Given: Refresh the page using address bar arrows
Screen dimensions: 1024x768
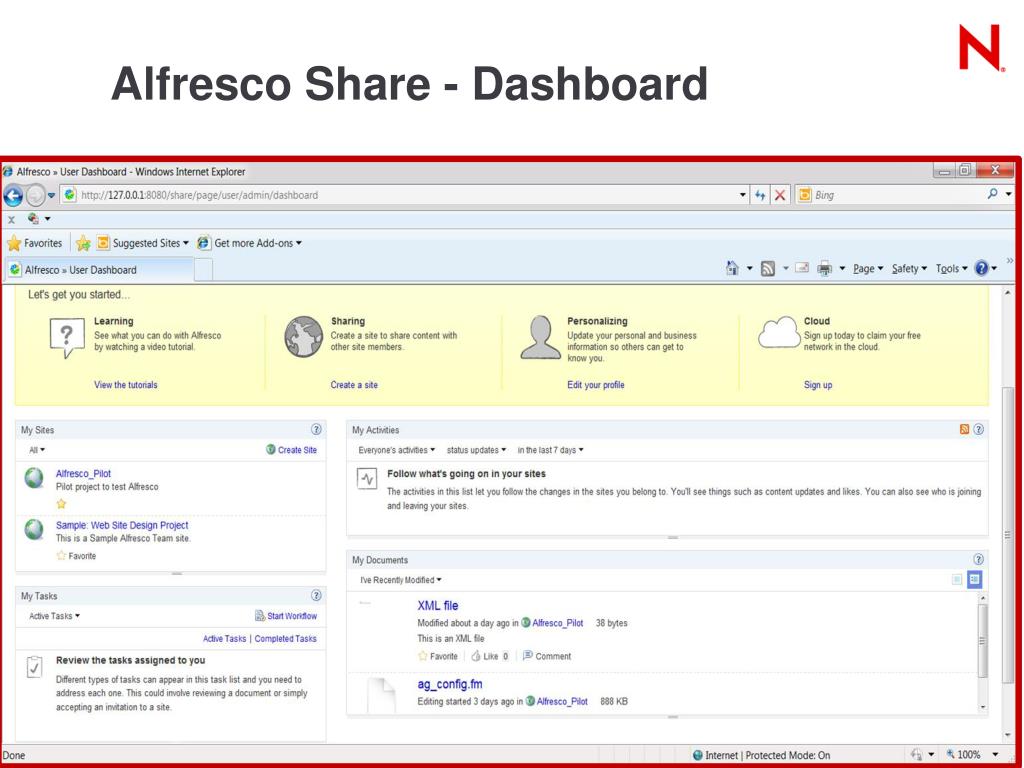Looking at the screenshot, I should coord(760,195).
